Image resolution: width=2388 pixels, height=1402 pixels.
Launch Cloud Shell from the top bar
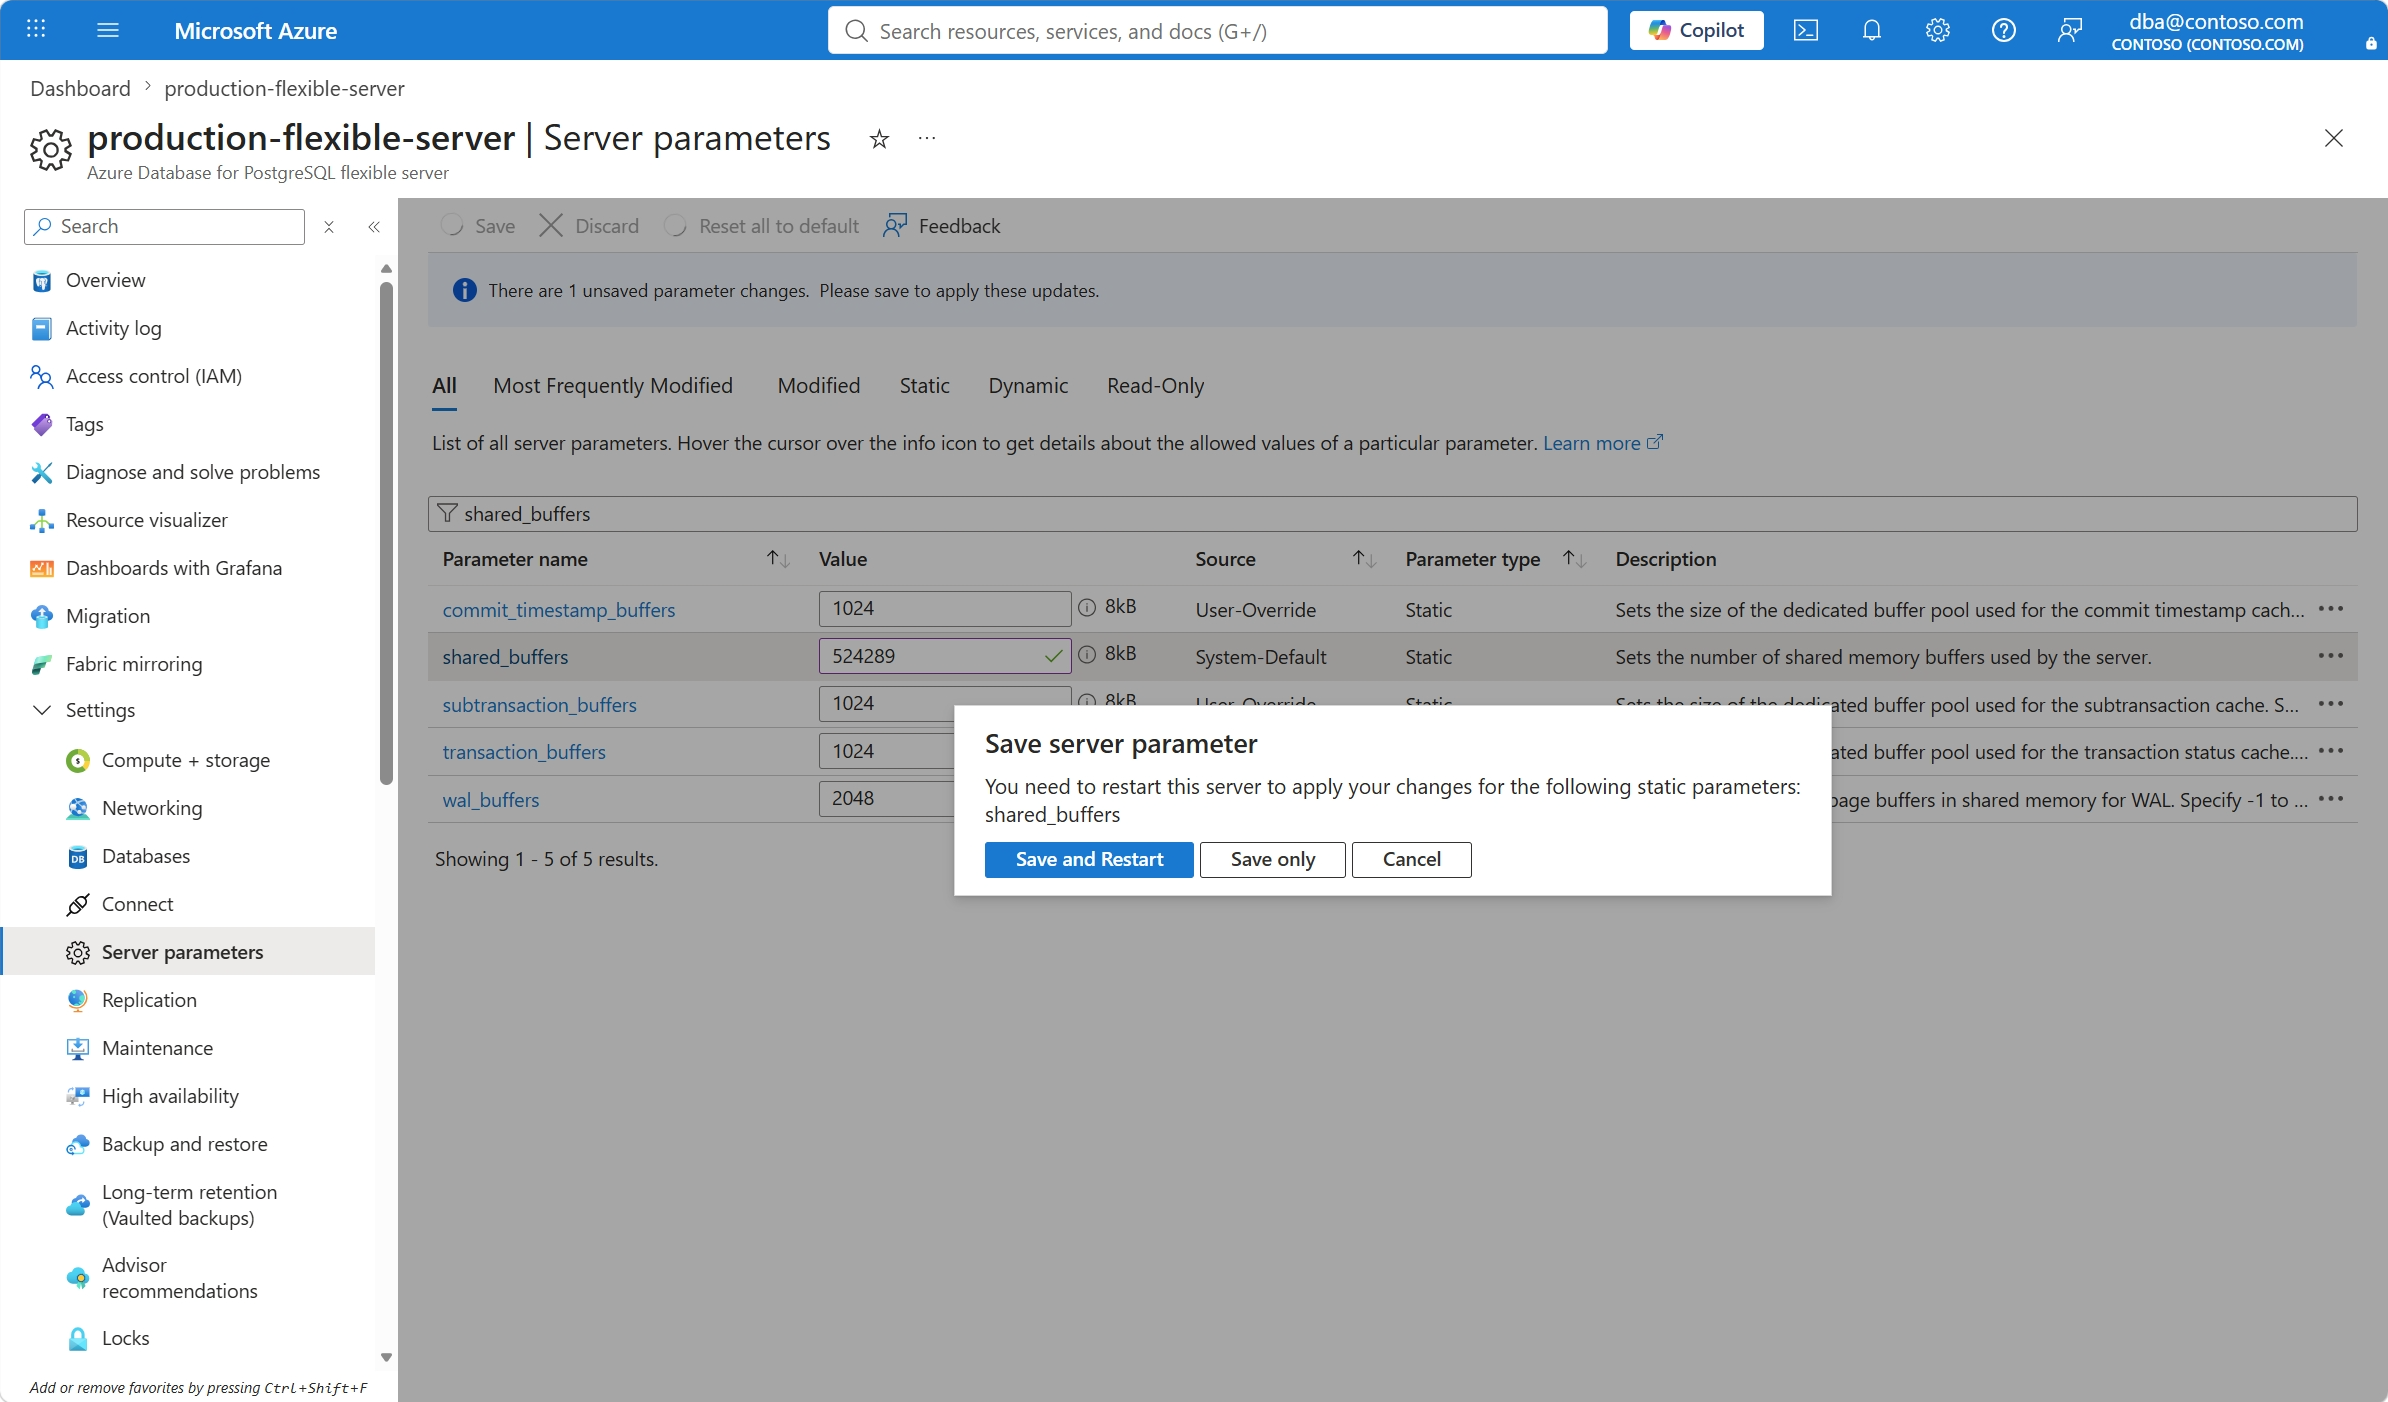1806,30
